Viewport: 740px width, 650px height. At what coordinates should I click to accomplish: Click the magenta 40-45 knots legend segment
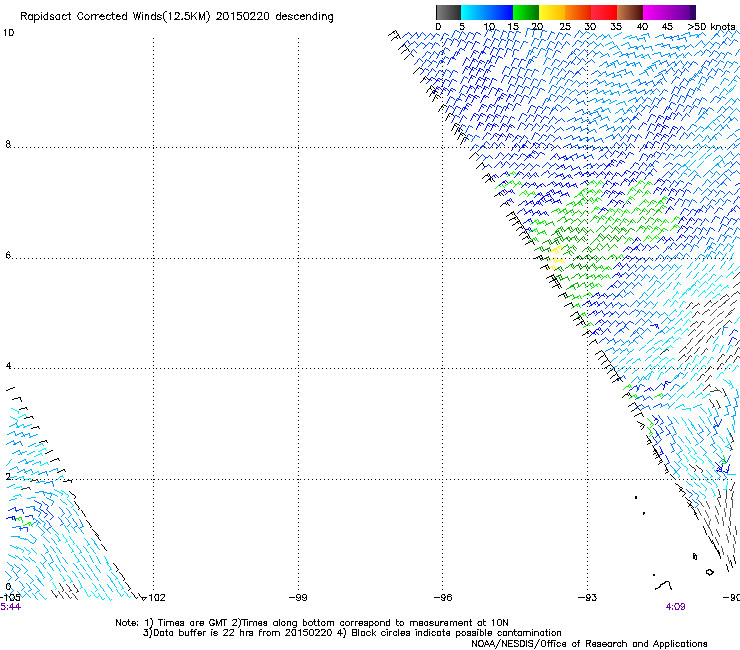[656, 12]
